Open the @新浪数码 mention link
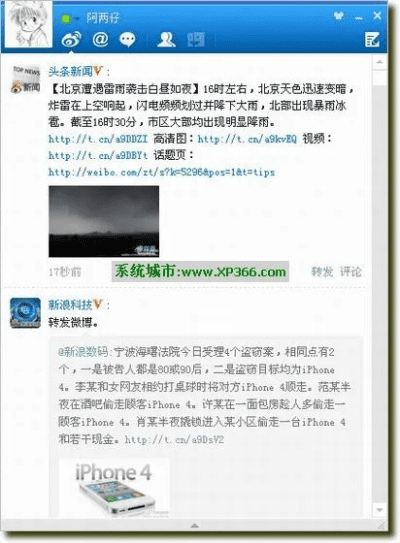 pos(83,352)
